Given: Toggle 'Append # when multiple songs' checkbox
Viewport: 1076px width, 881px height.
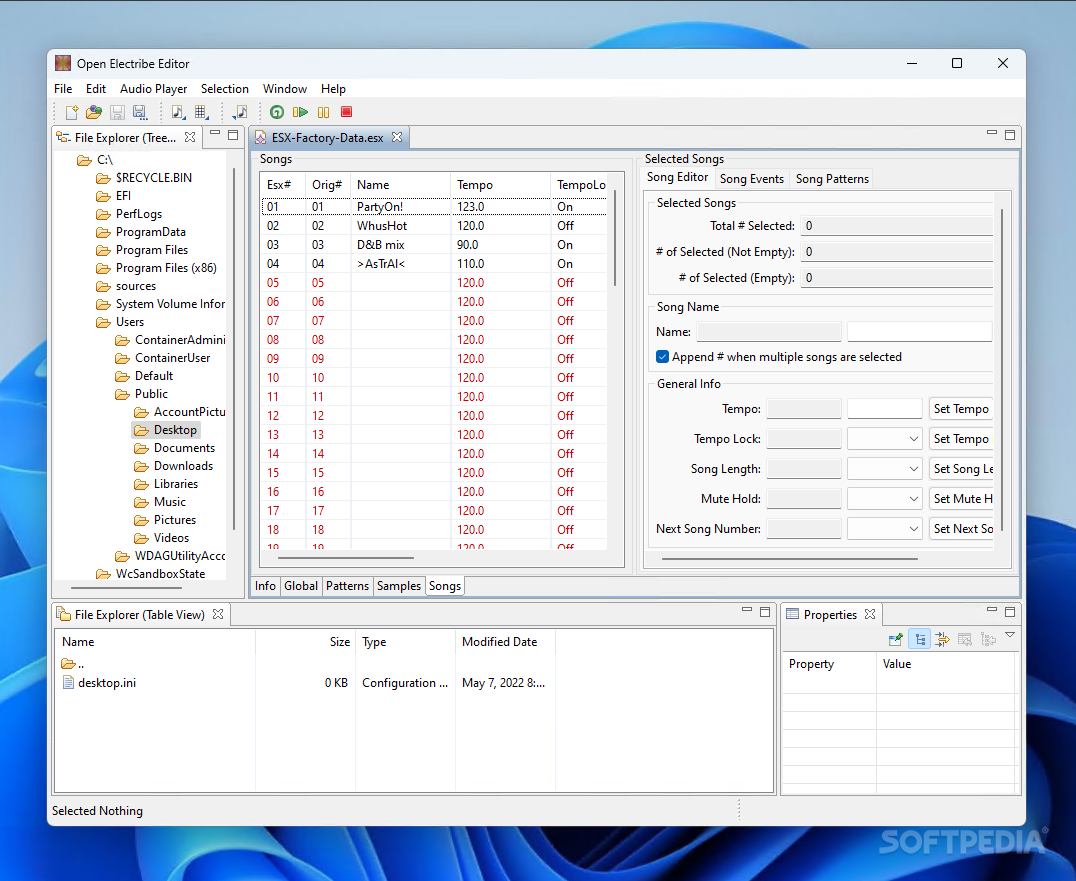Looking at the screenshot, I should [x=662, y=357].
